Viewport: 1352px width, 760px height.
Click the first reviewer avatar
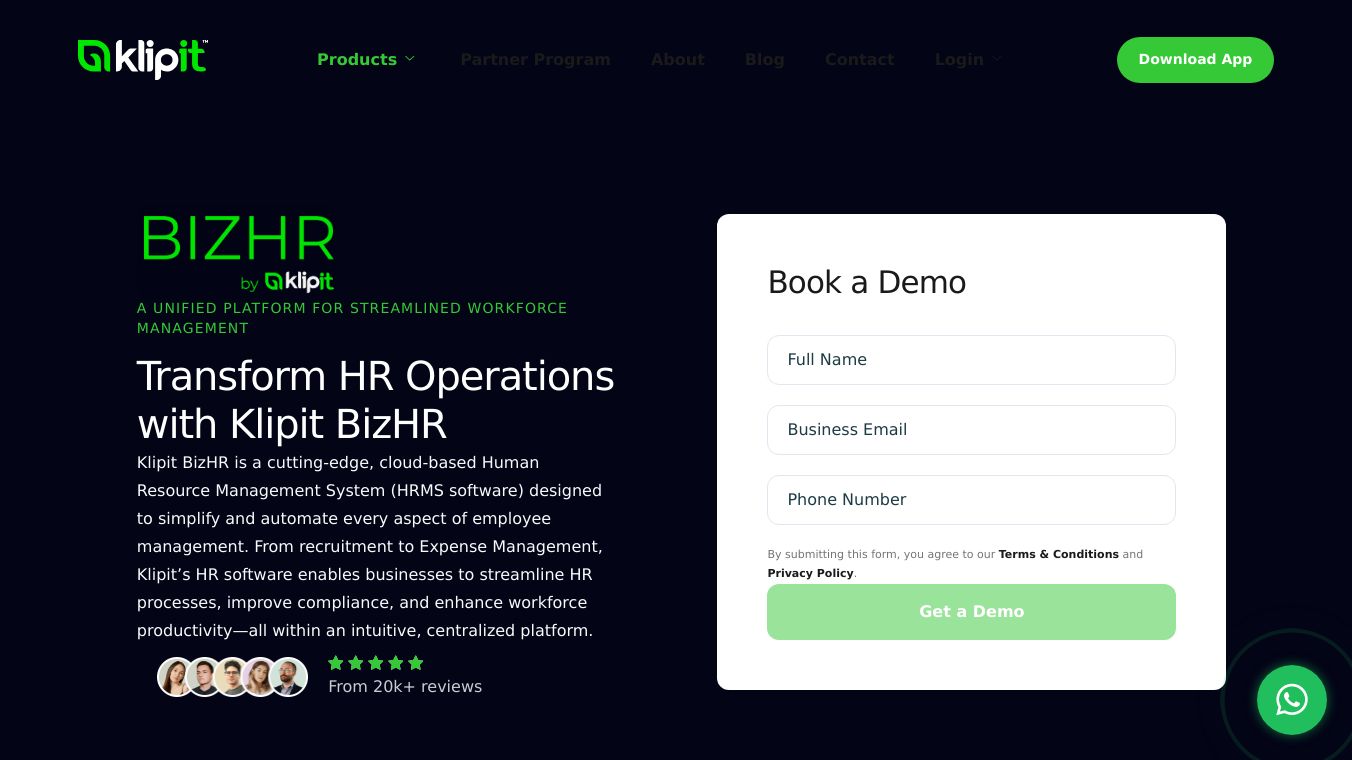176,677
